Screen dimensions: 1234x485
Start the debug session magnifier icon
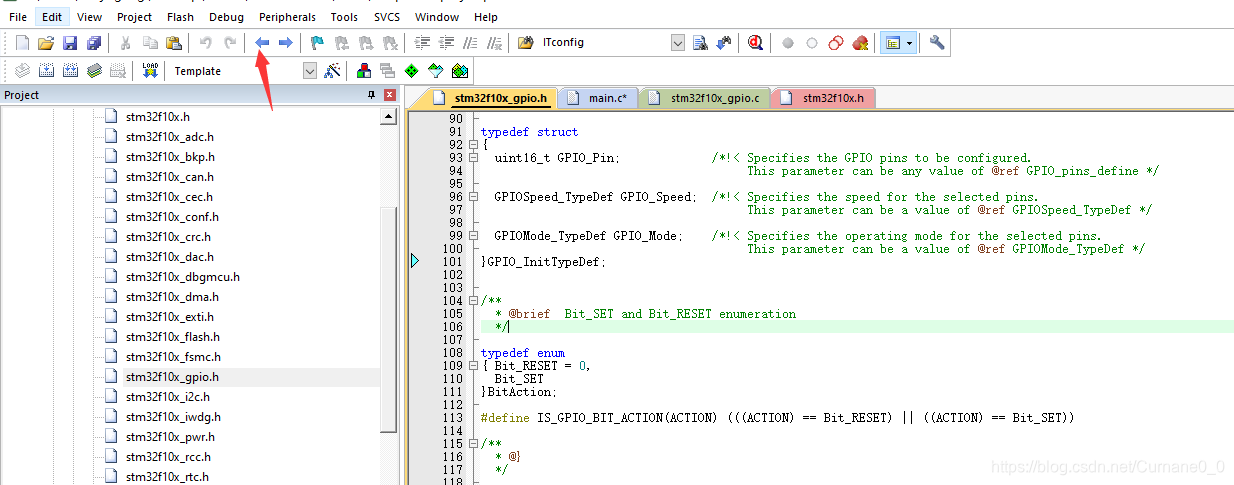(x=755, y=43)
